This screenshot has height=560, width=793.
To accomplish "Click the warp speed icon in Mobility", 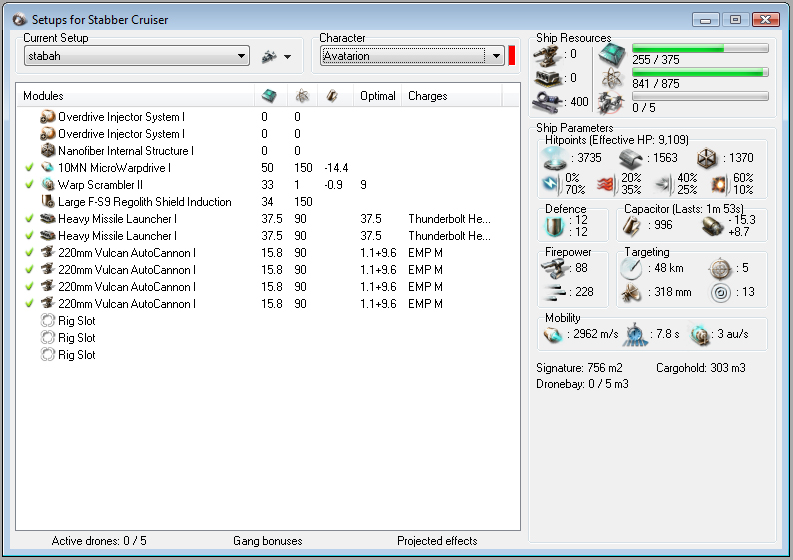I will (x=700, y=334).
